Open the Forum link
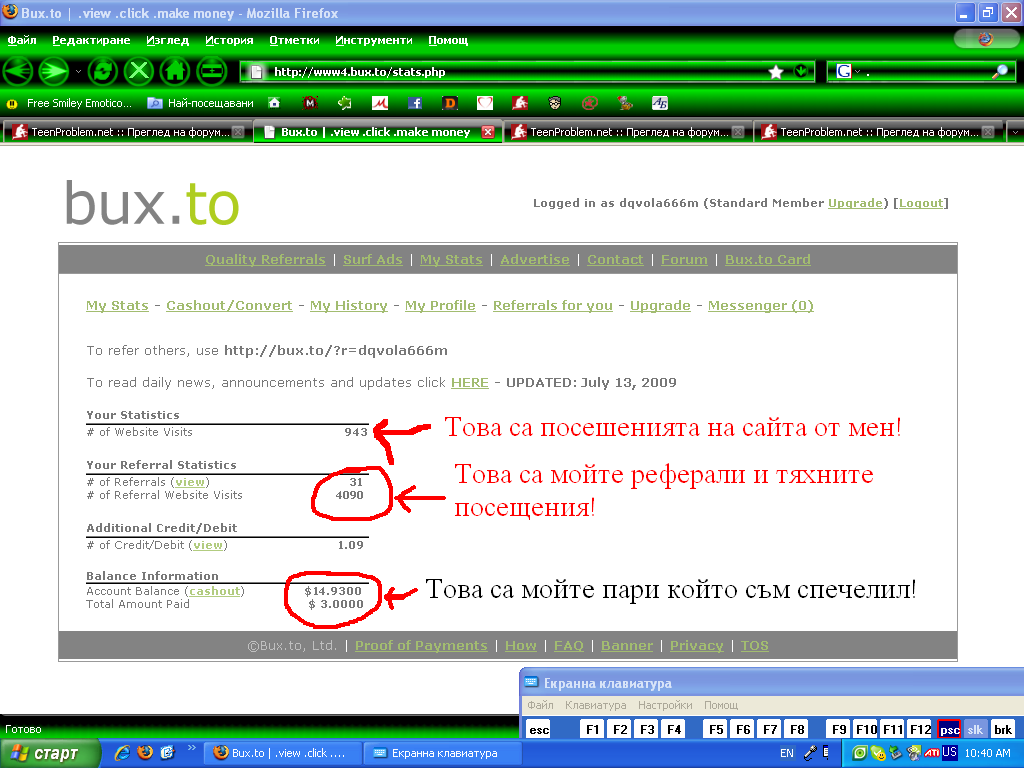Image resolution: width=1024 pixels, height=768 pixels. (684, 259)
